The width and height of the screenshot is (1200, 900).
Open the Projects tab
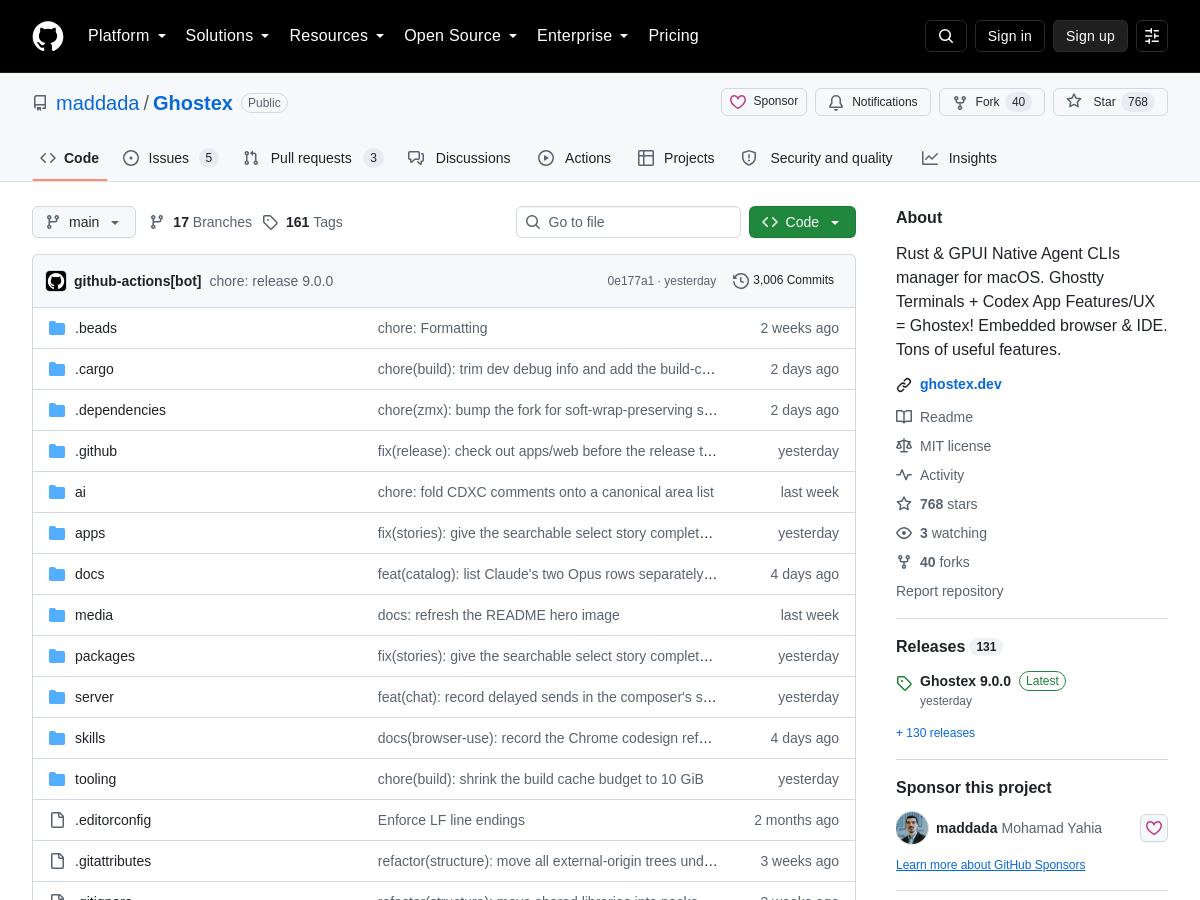click(x=676, y=158)
